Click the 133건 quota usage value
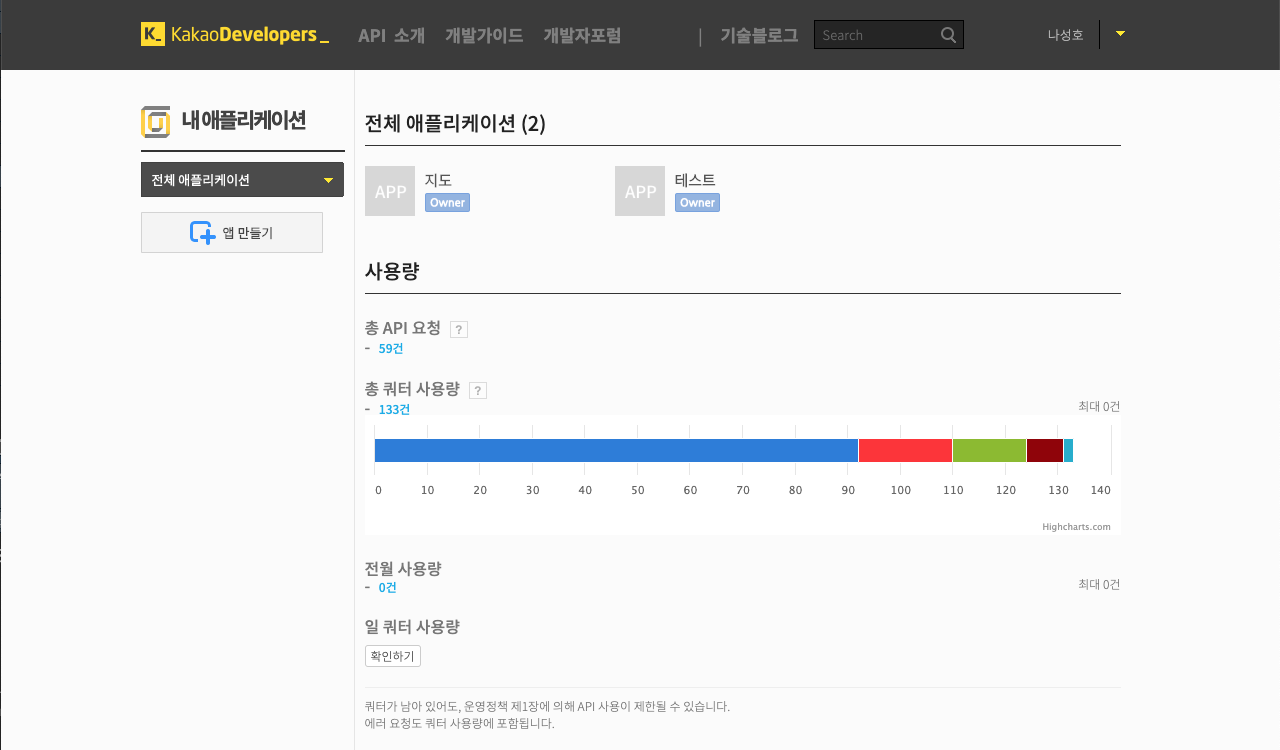Image resolution: width=1280 pixels, height=750 pixels. [x=394, y=409]
